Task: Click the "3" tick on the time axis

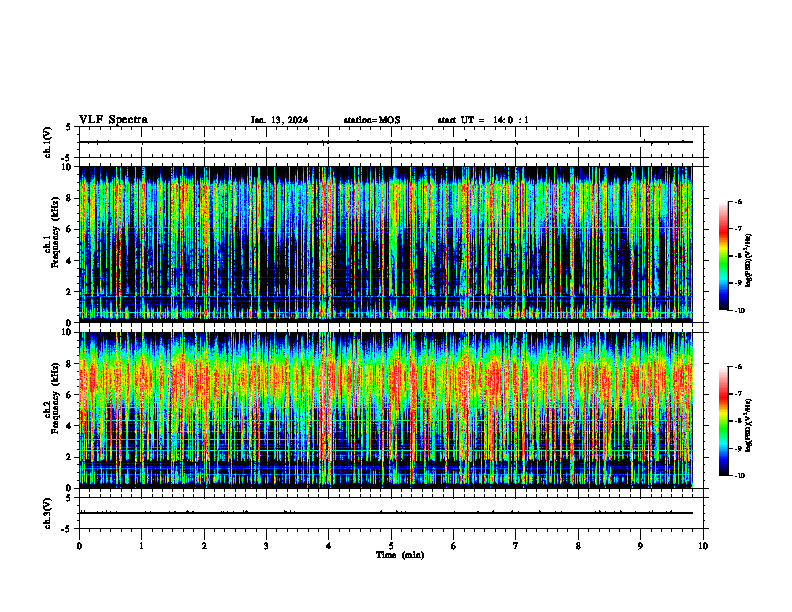Action: (x=266, y=546)
